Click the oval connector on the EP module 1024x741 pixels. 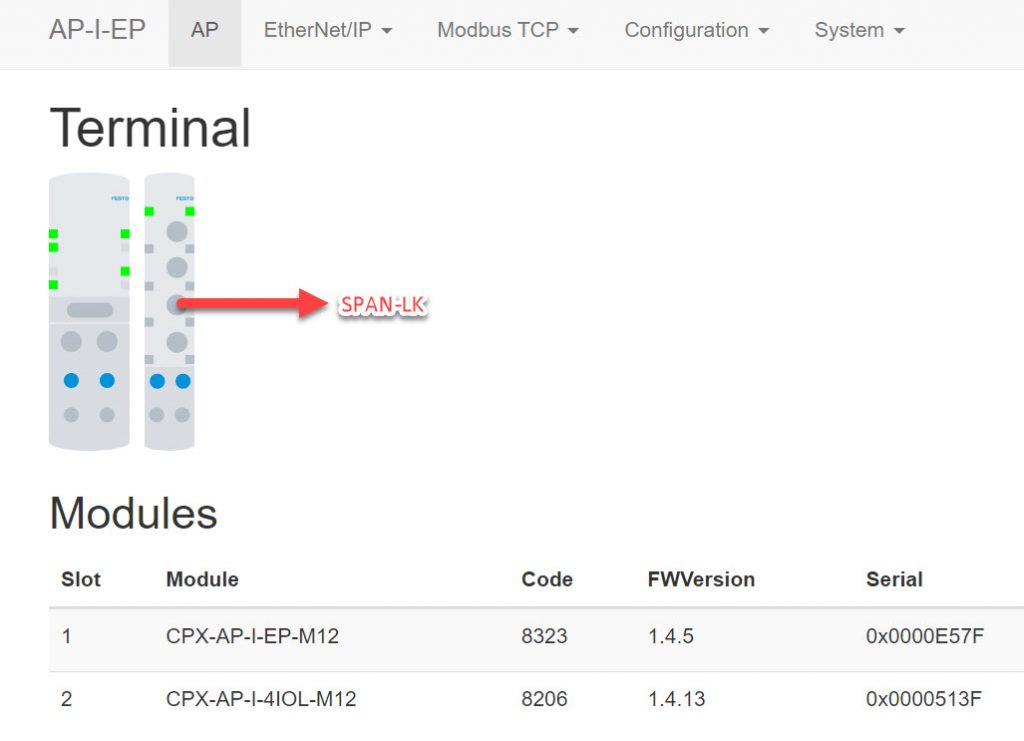[89, 309]
